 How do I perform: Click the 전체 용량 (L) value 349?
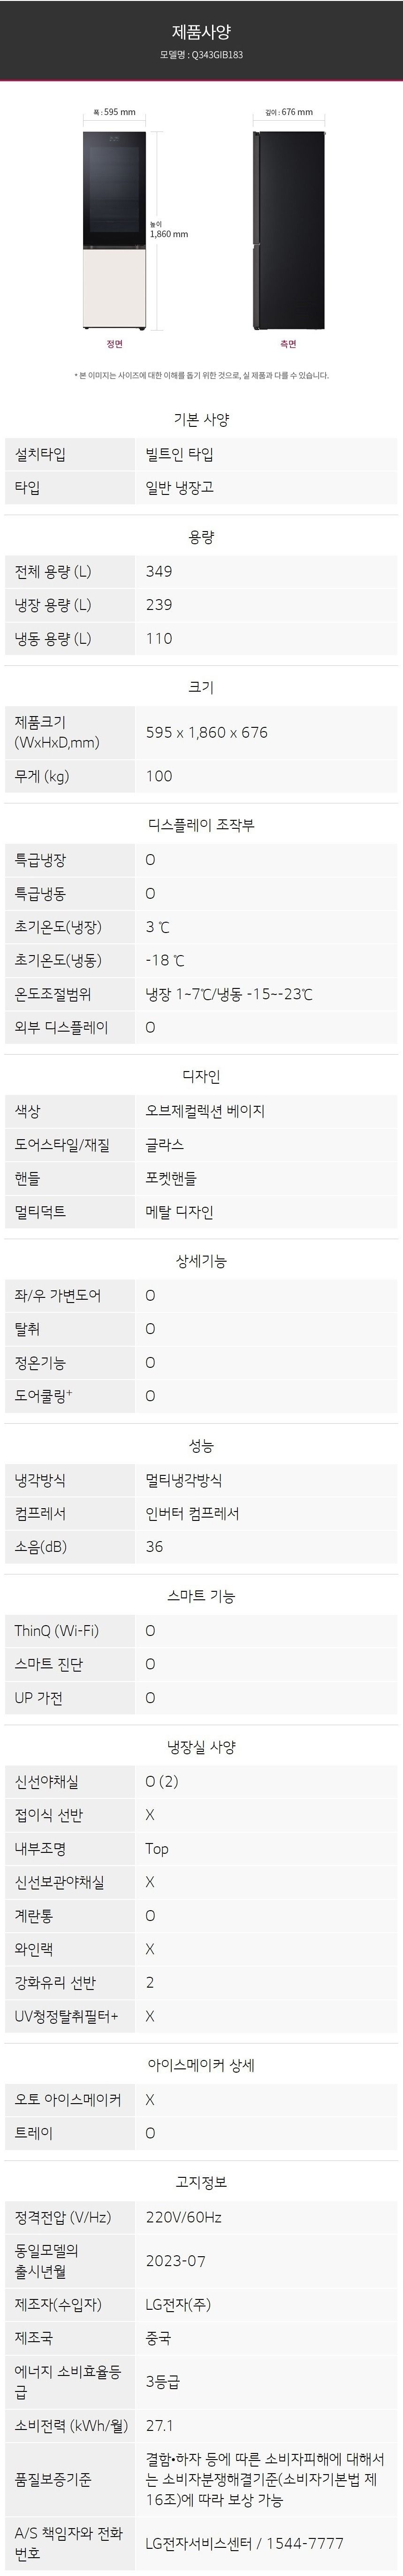159,572
